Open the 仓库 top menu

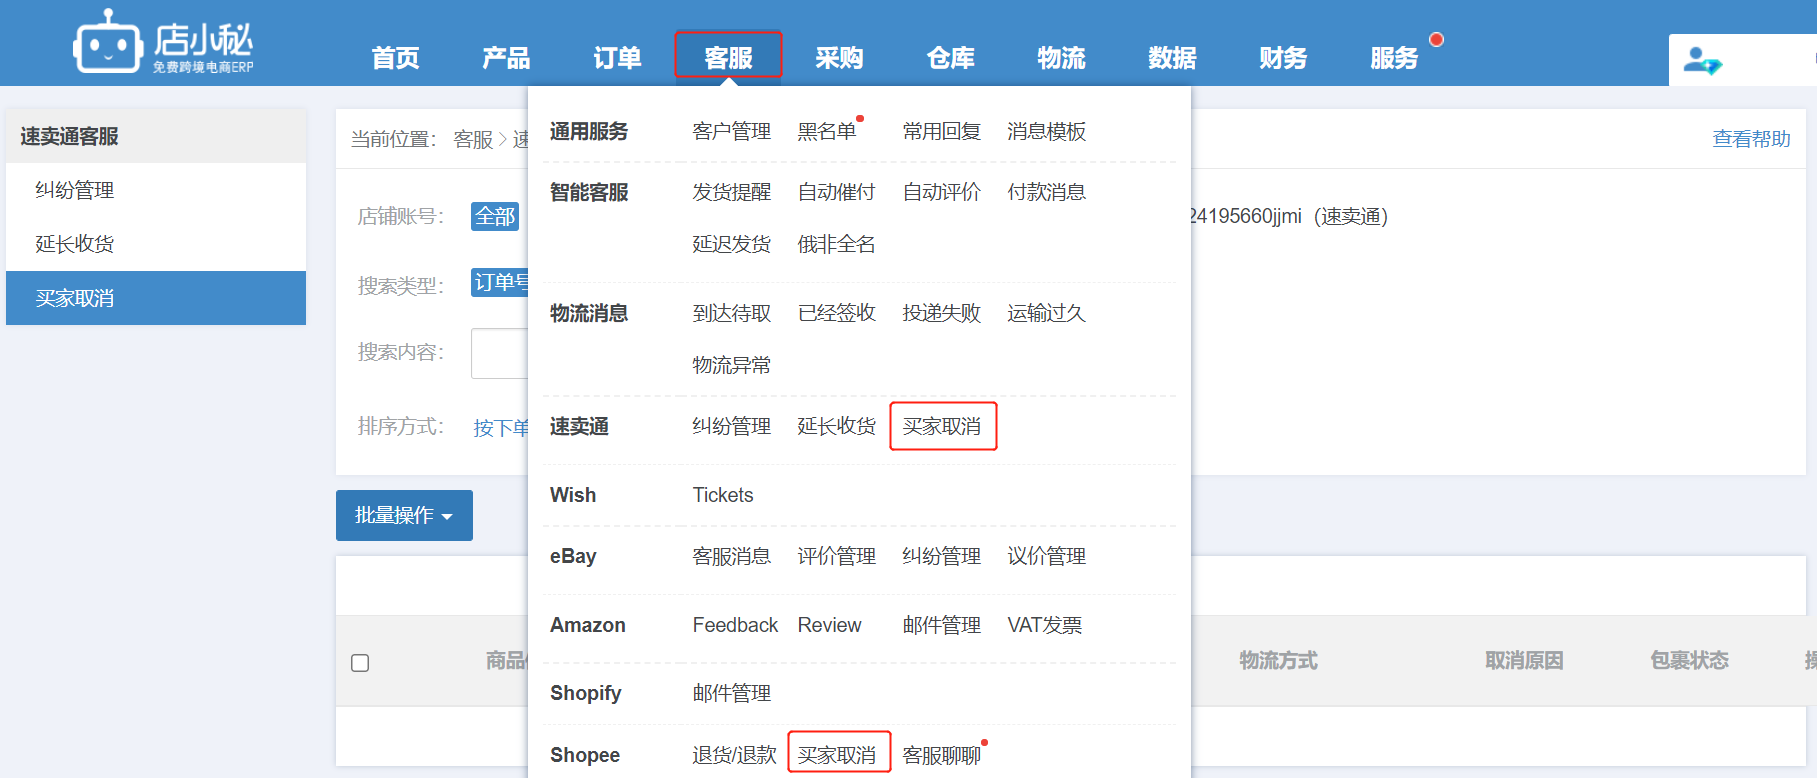point(950,58)
